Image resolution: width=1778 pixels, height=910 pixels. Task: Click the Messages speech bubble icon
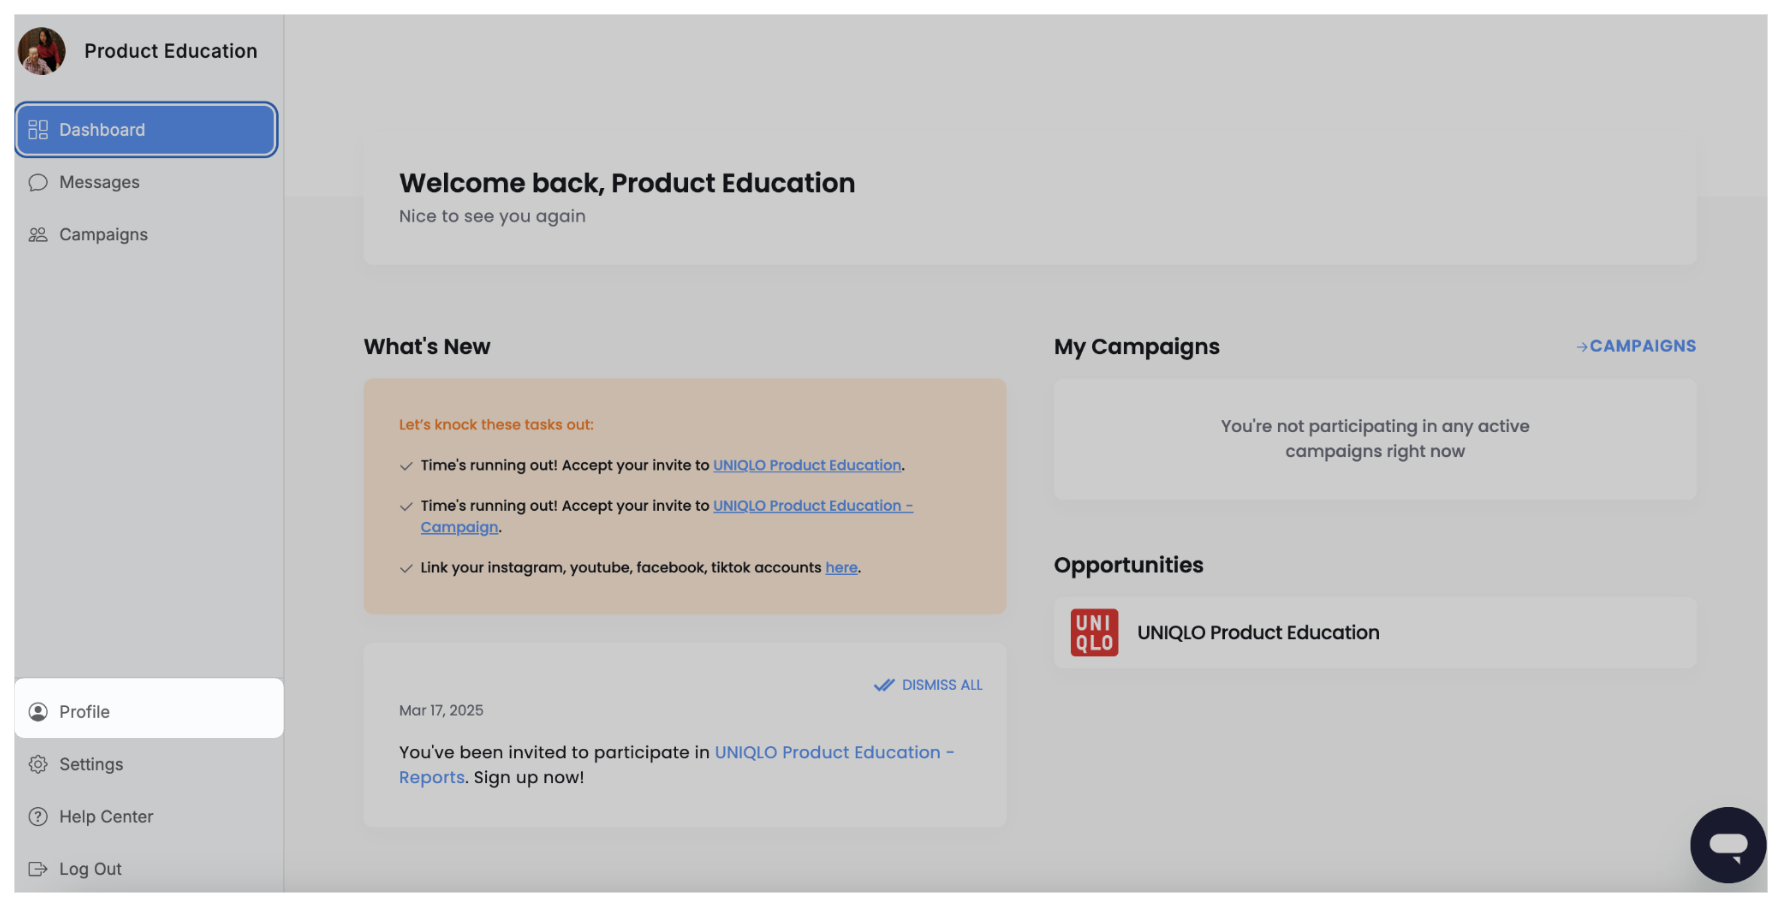(38, 182)
